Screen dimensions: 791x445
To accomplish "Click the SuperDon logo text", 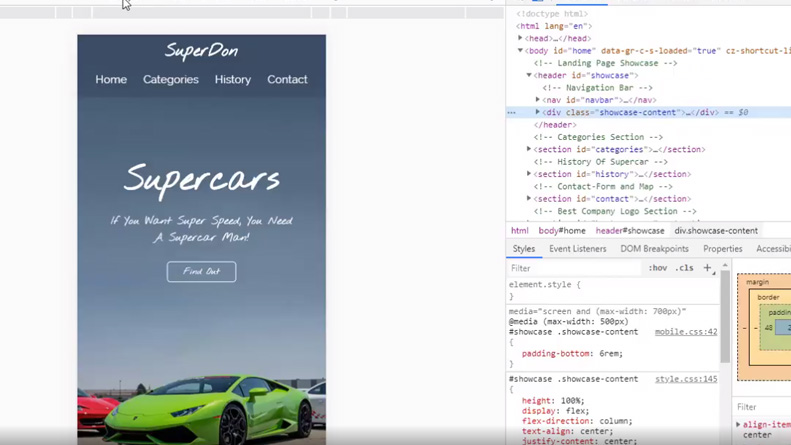I will coord(201,51).
